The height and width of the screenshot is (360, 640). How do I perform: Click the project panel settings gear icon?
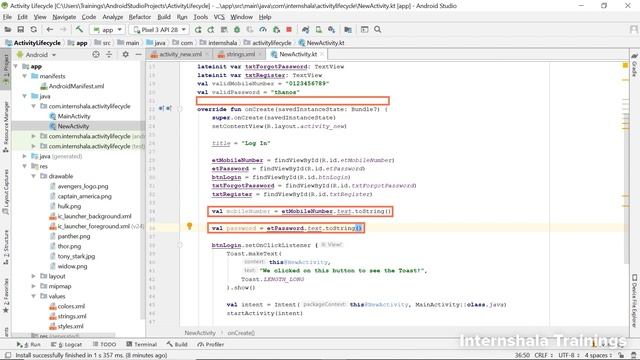tap(125, 54)
